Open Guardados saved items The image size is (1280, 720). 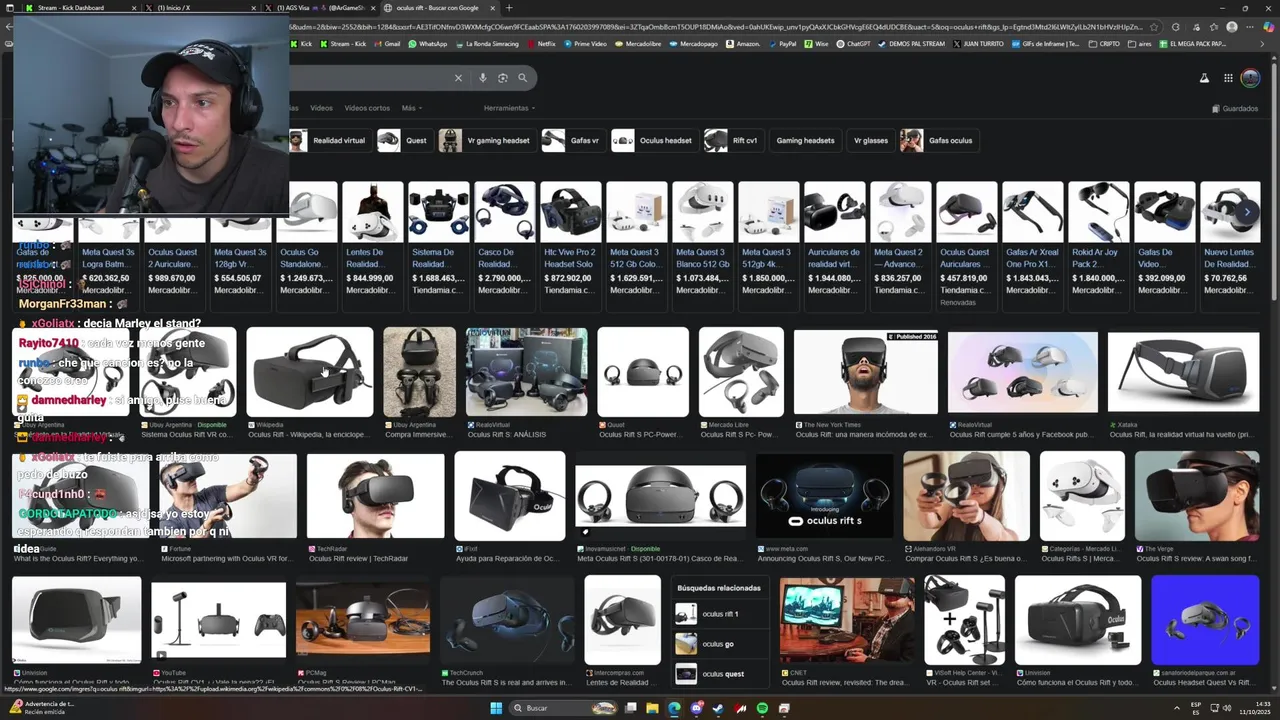pyautogui.click(x=1234, y=108)
